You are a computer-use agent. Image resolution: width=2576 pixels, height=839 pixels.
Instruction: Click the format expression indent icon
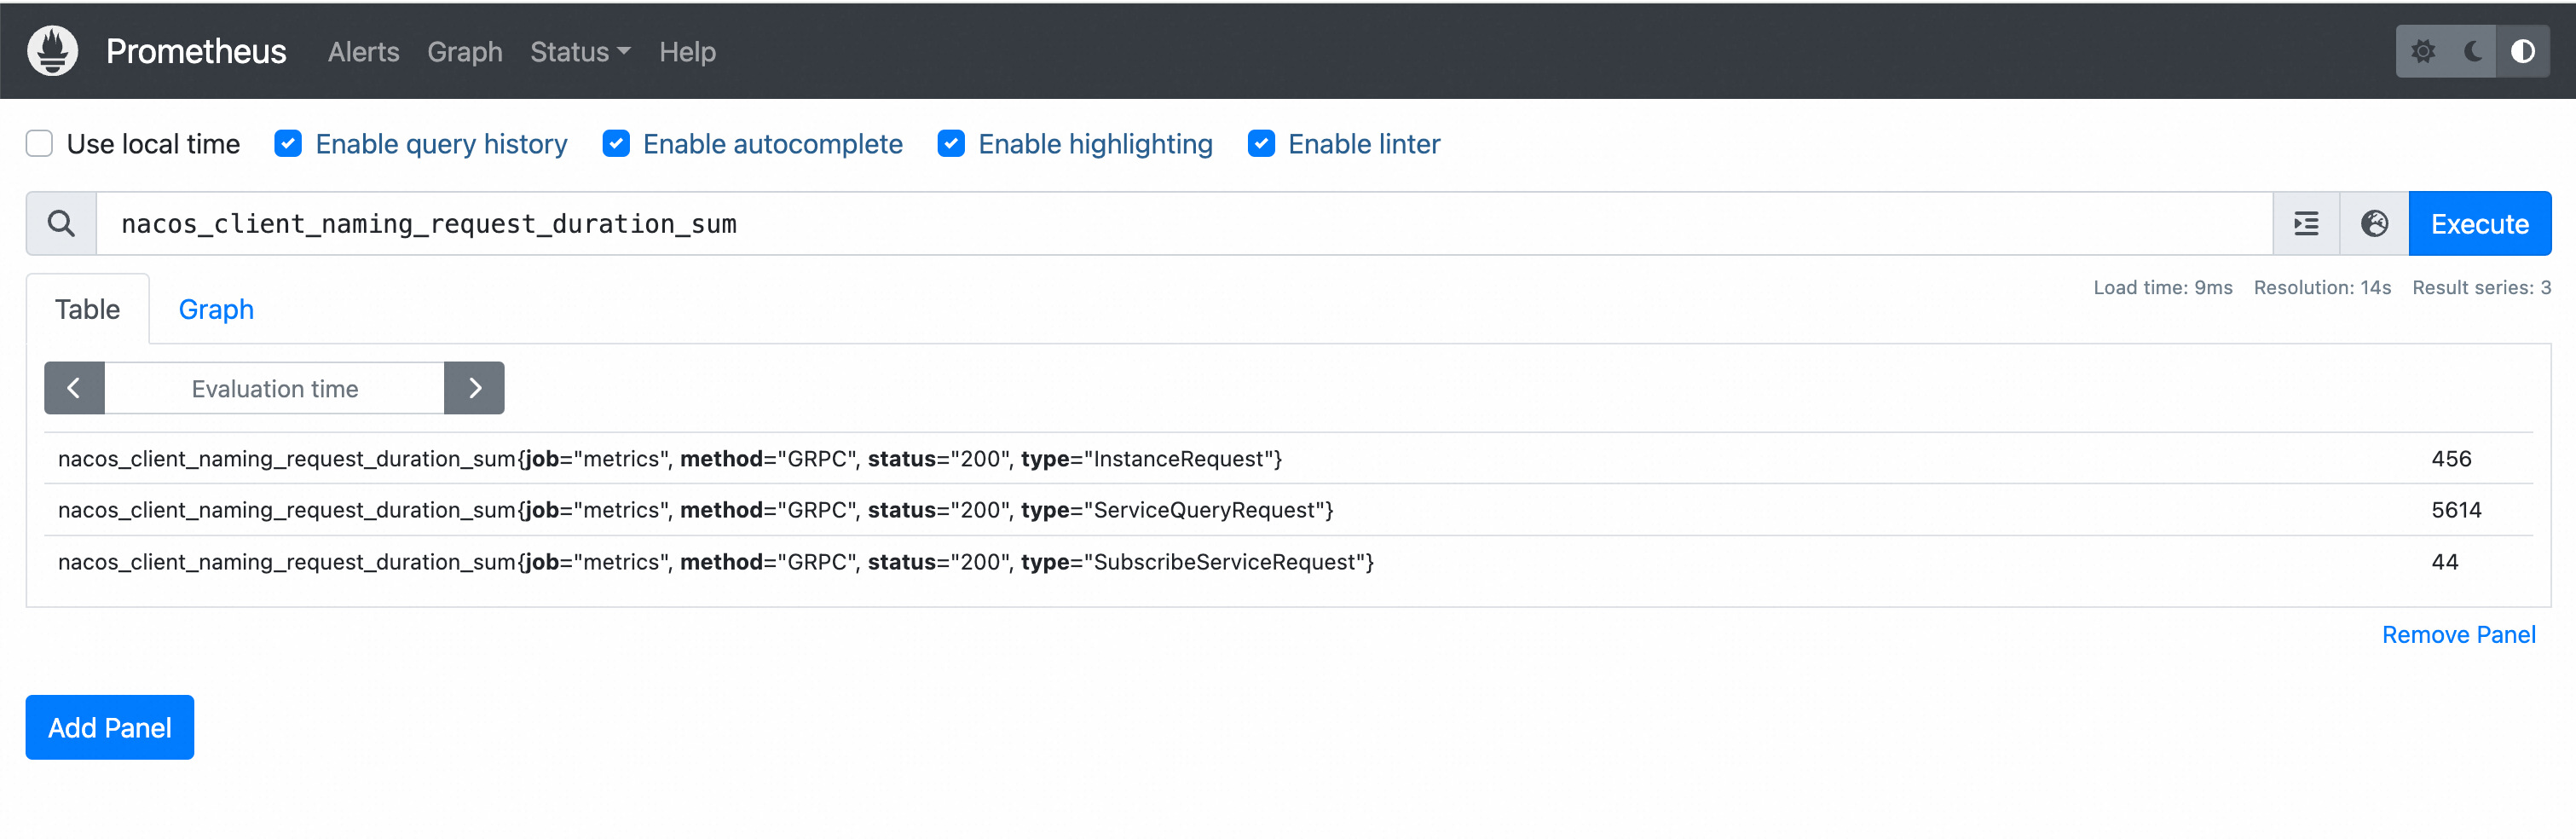pos(2306,224)
